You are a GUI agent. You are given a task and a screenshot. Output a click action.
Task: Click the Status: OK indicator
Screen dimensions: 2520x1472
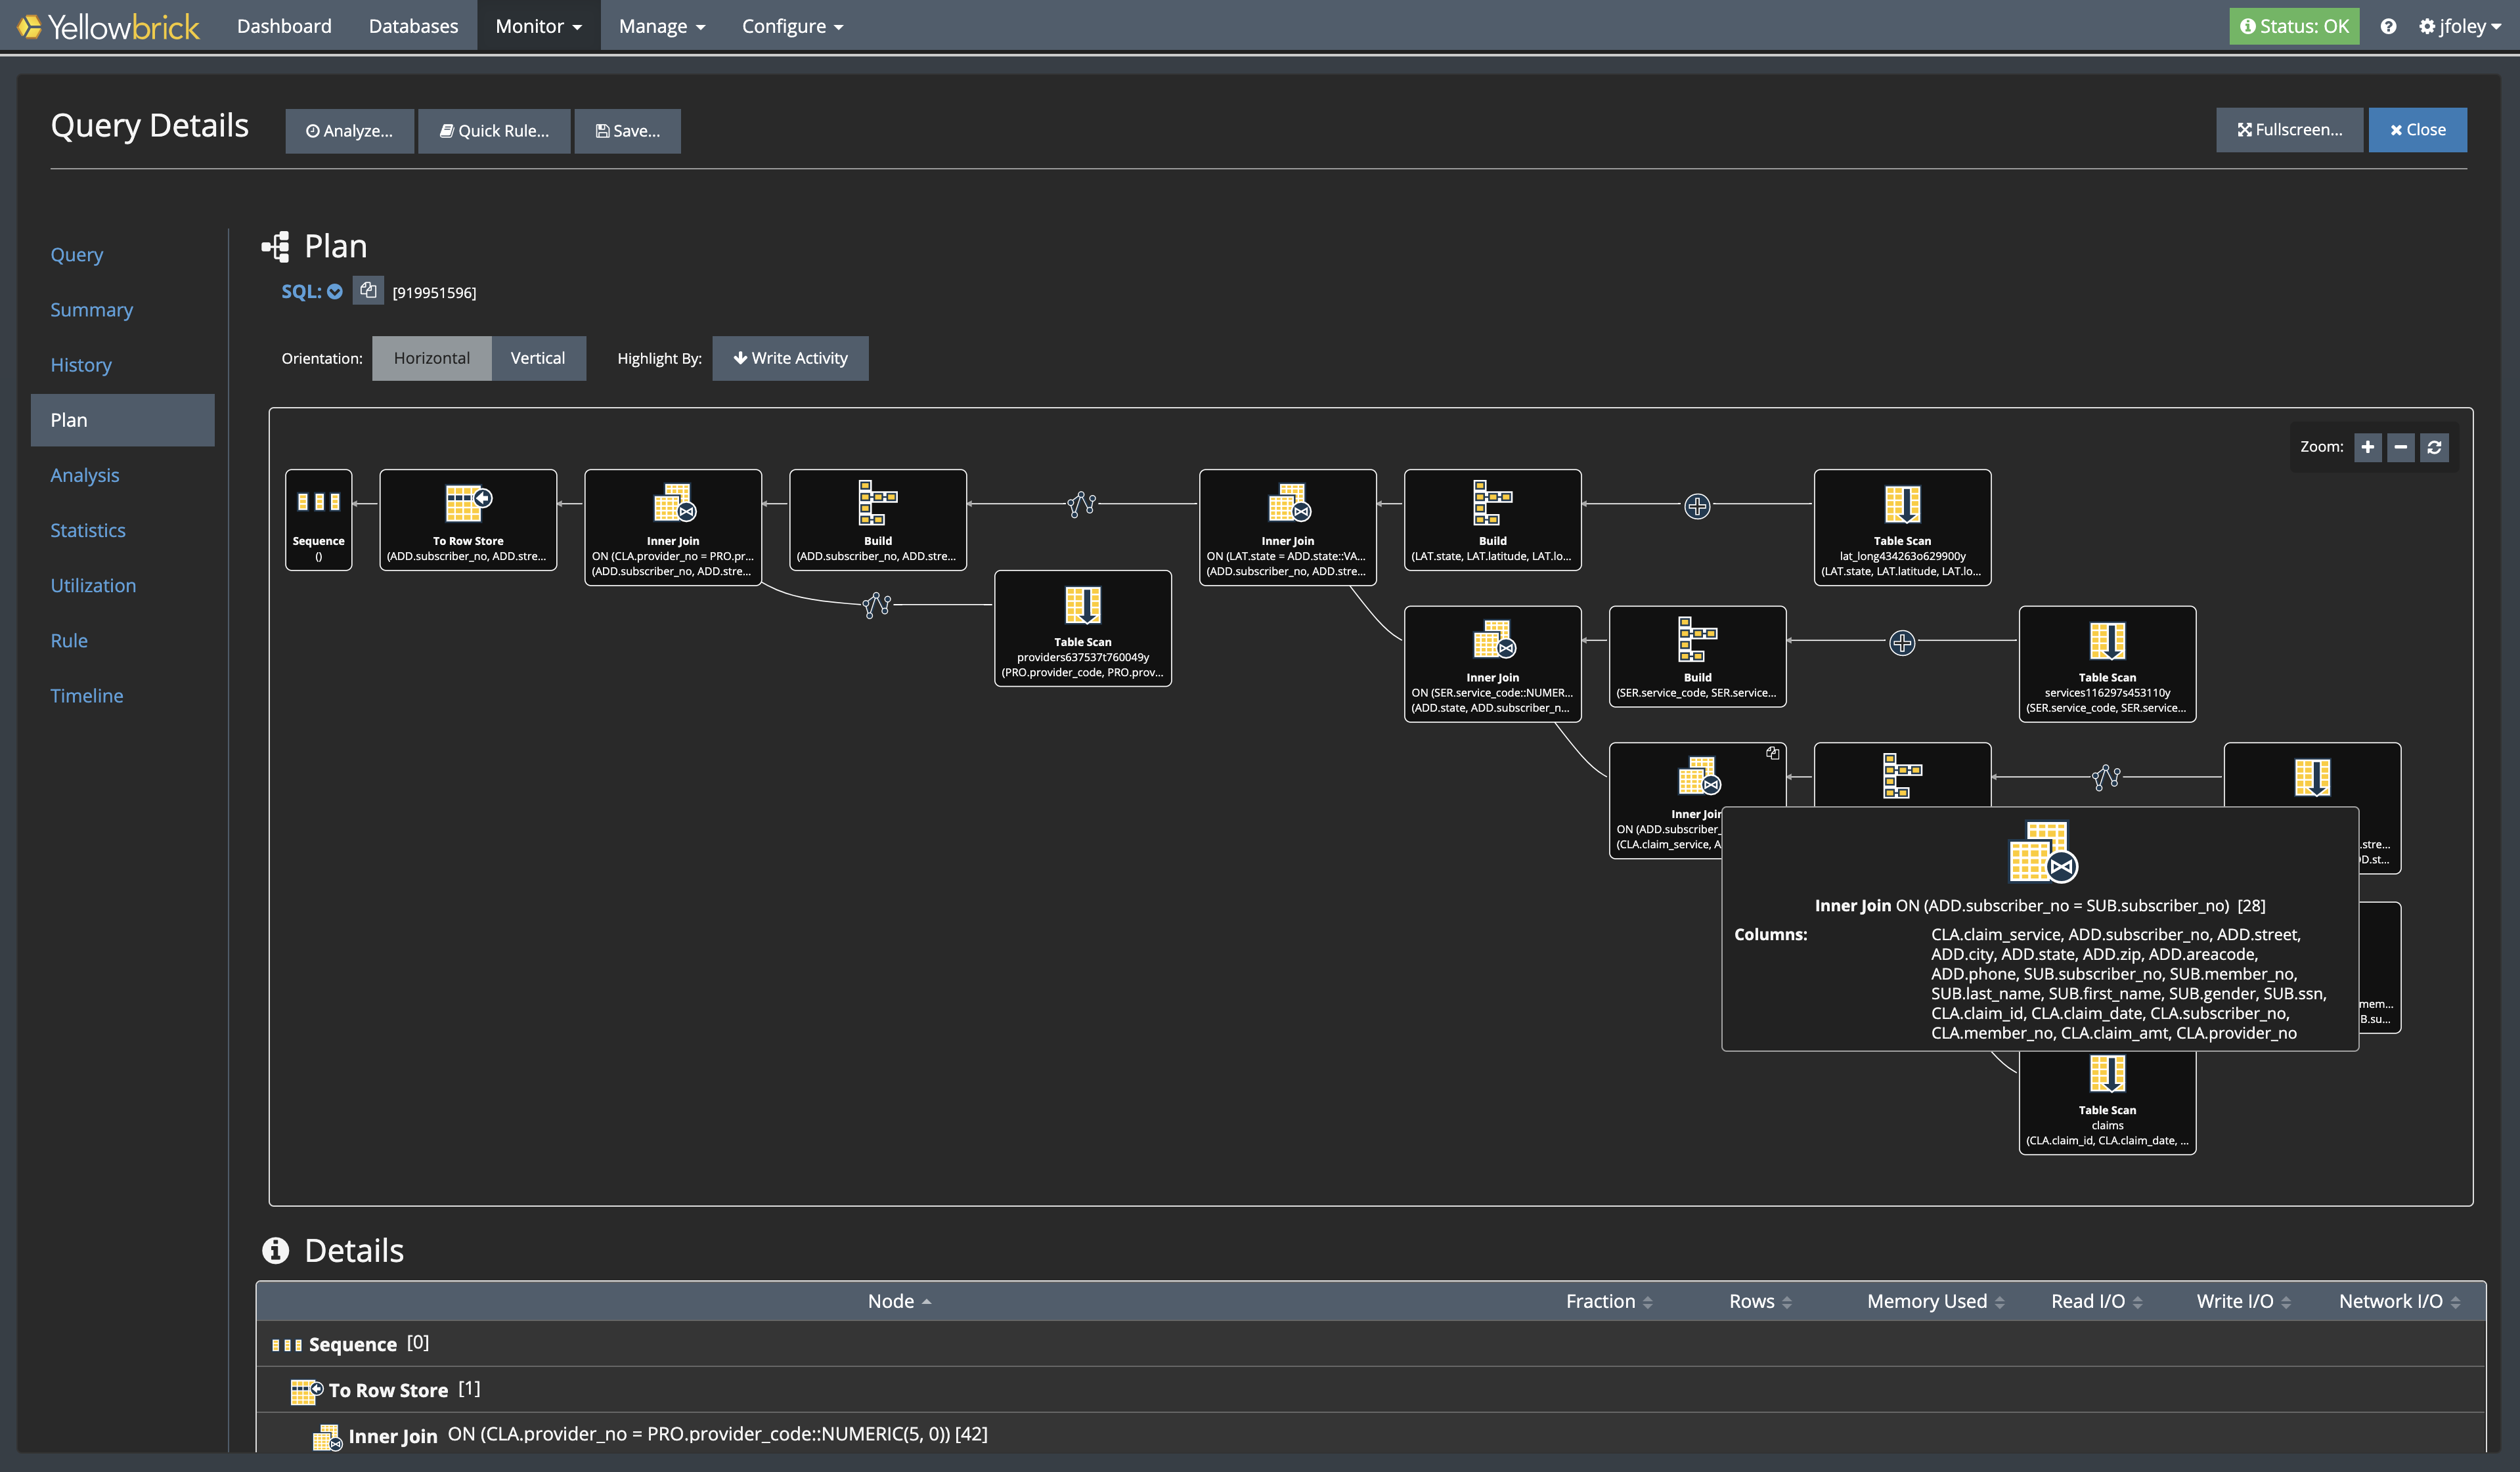pyautogui.click(x=2294, y=26)
